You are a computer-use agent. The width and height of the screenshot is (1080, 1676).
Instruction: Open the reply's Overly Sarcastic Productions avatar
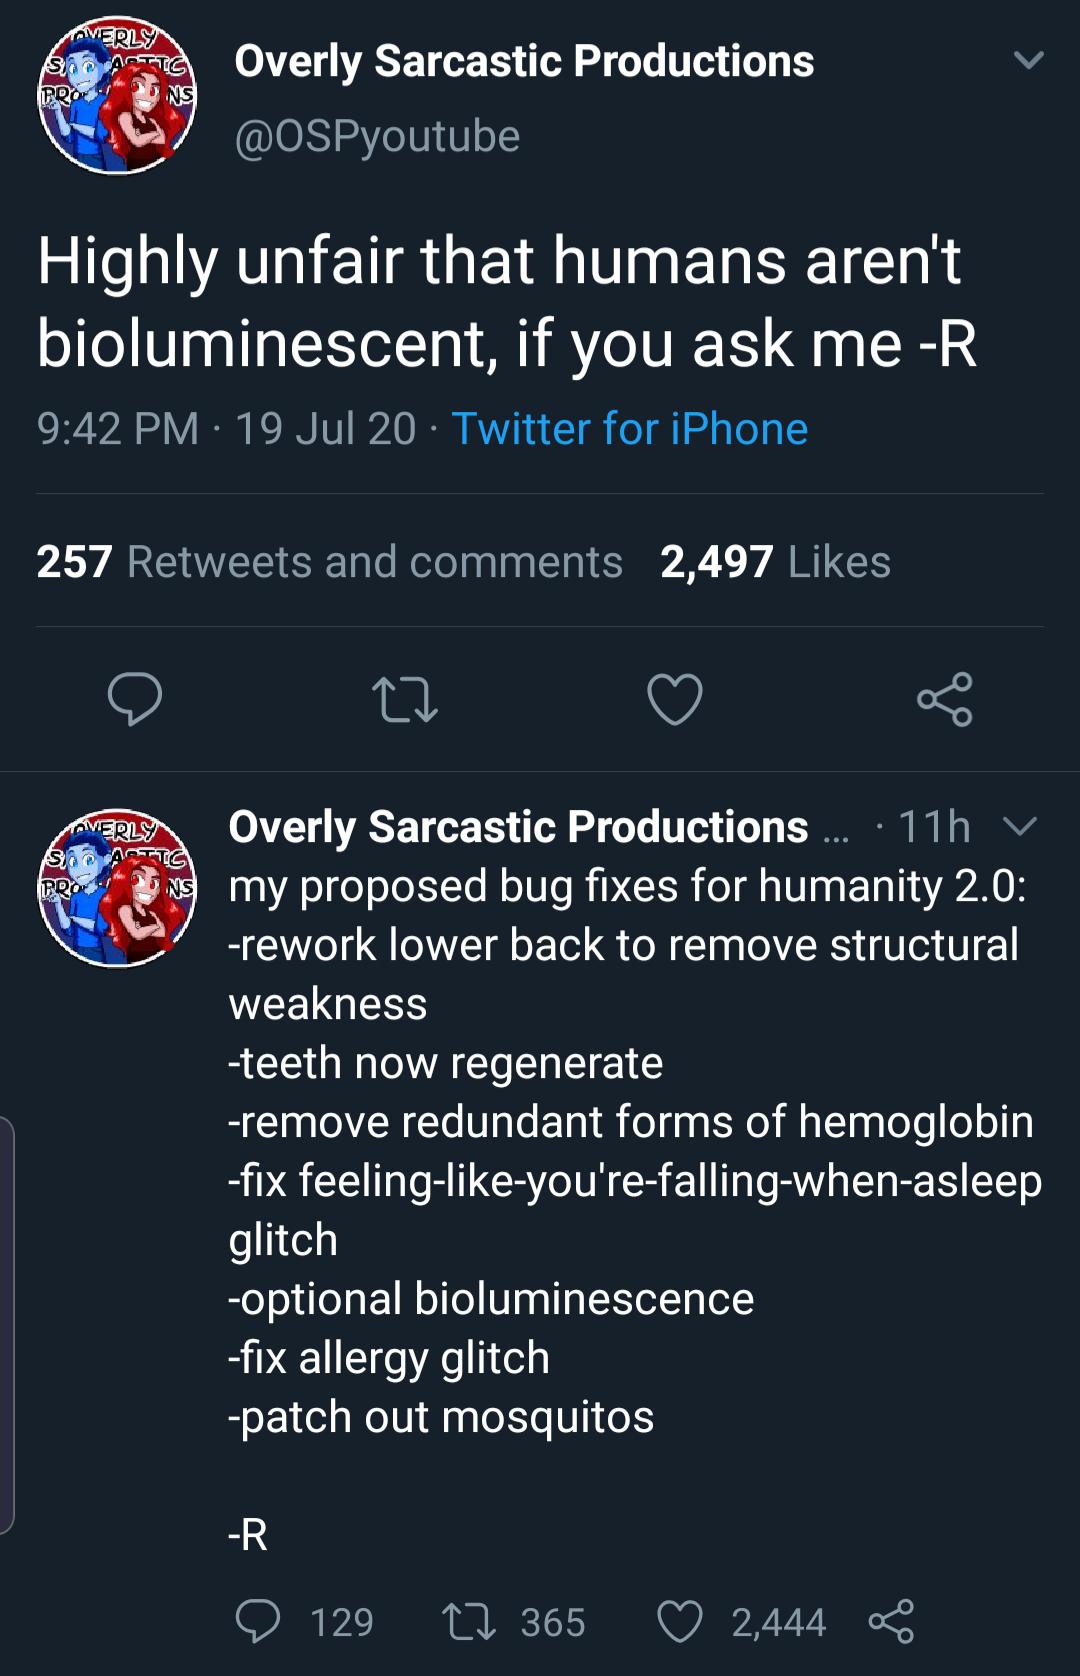117,888
